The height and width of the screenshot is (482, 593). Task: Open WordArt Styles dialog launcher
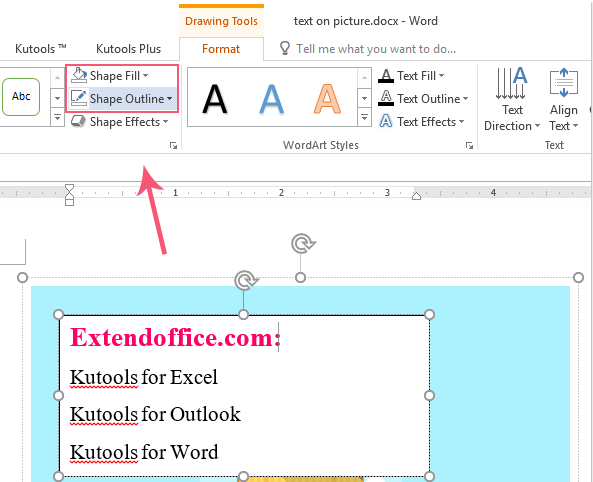(469, 145)
